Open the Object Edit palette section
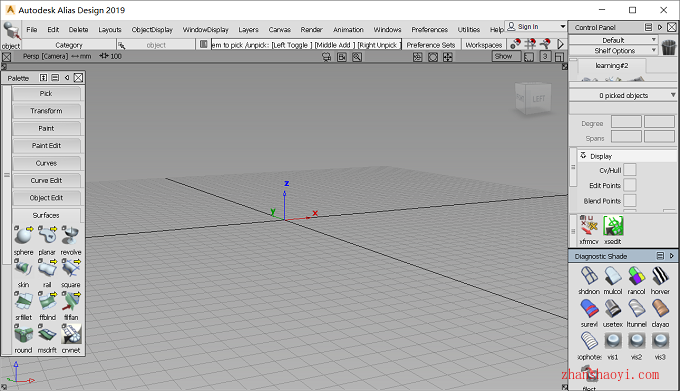680x391 pixels. click(x=46, y=198)
